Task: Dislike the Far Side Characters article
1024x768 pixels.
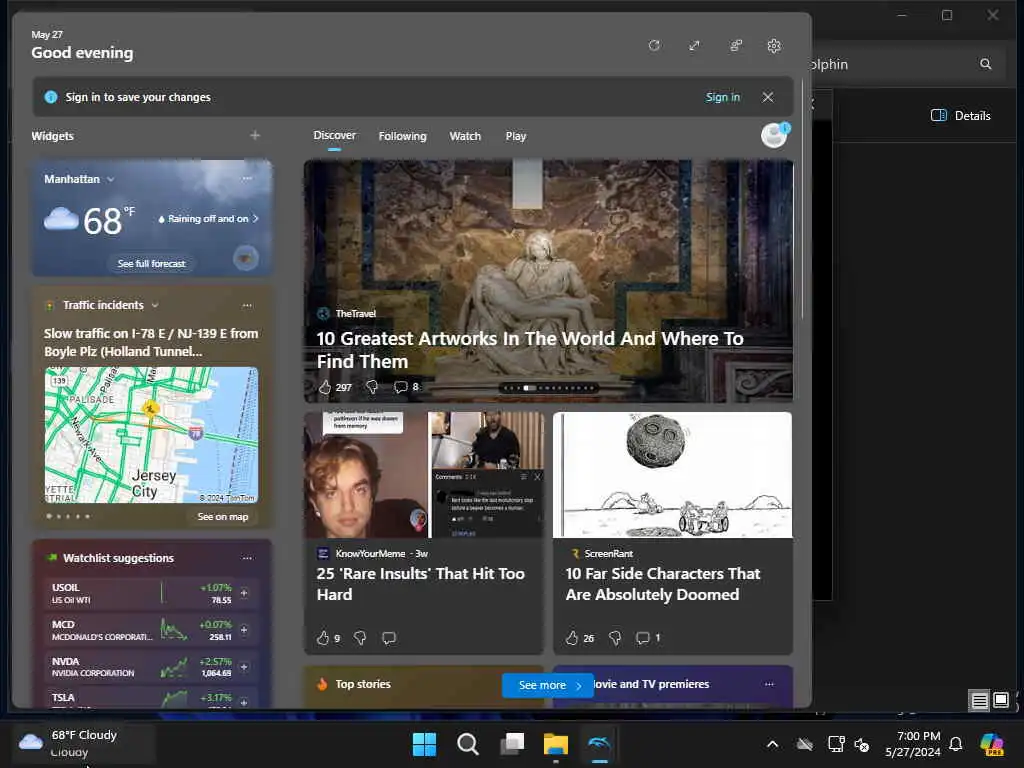Action: tap(615, 638)
